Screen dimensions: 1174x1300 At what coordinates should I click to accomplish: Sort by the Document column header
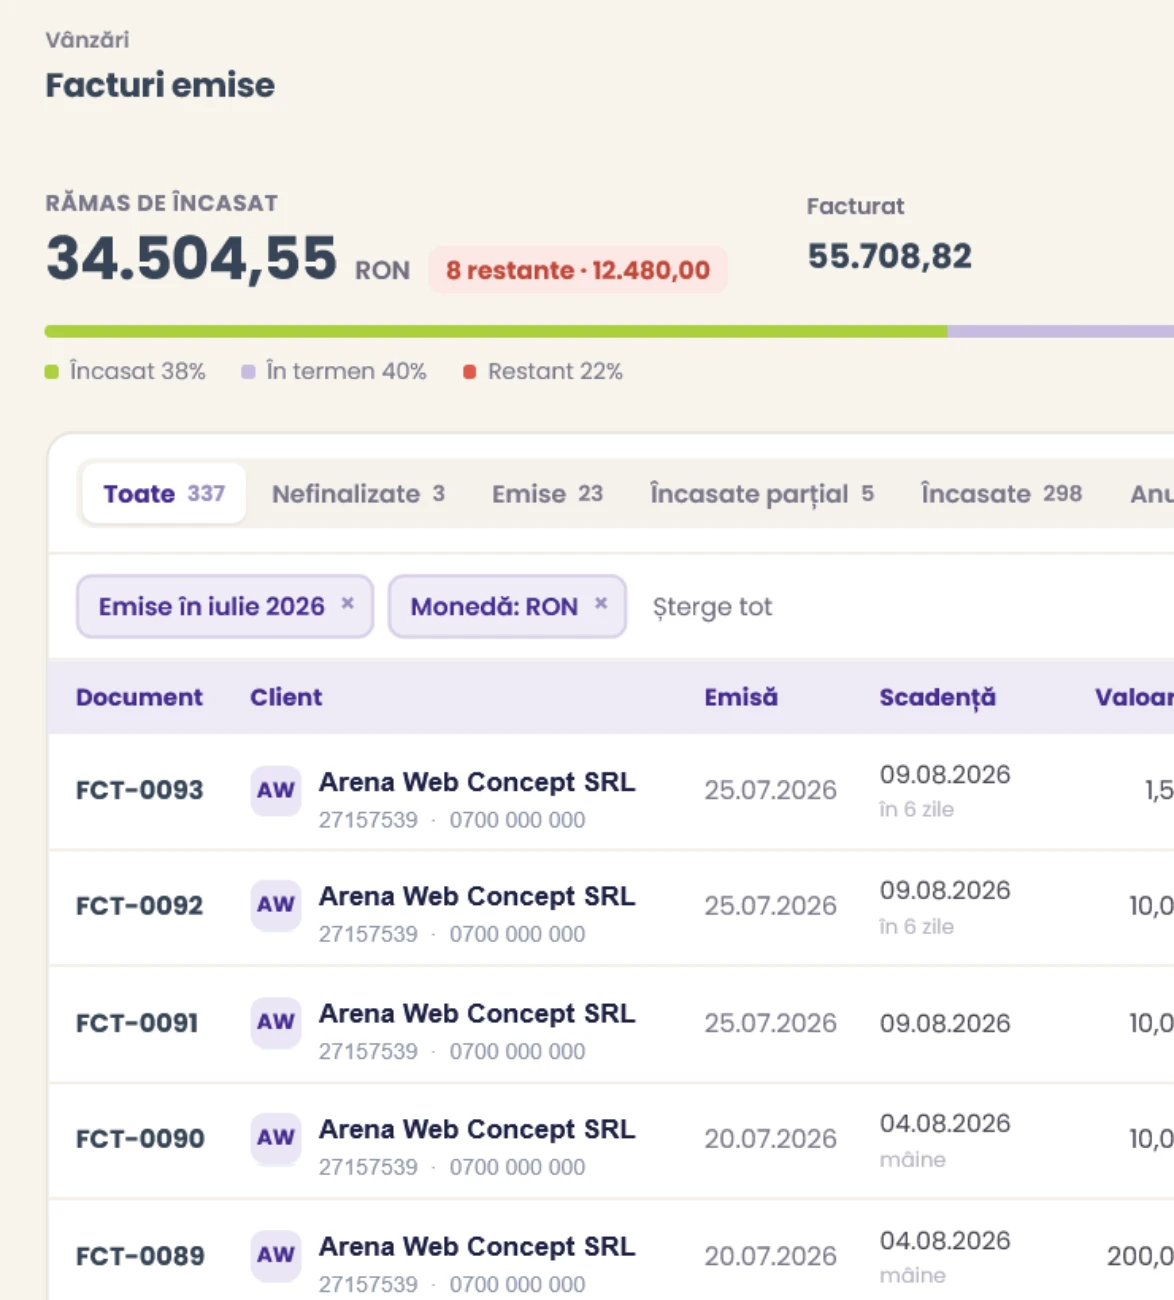(x=139, y=697)
